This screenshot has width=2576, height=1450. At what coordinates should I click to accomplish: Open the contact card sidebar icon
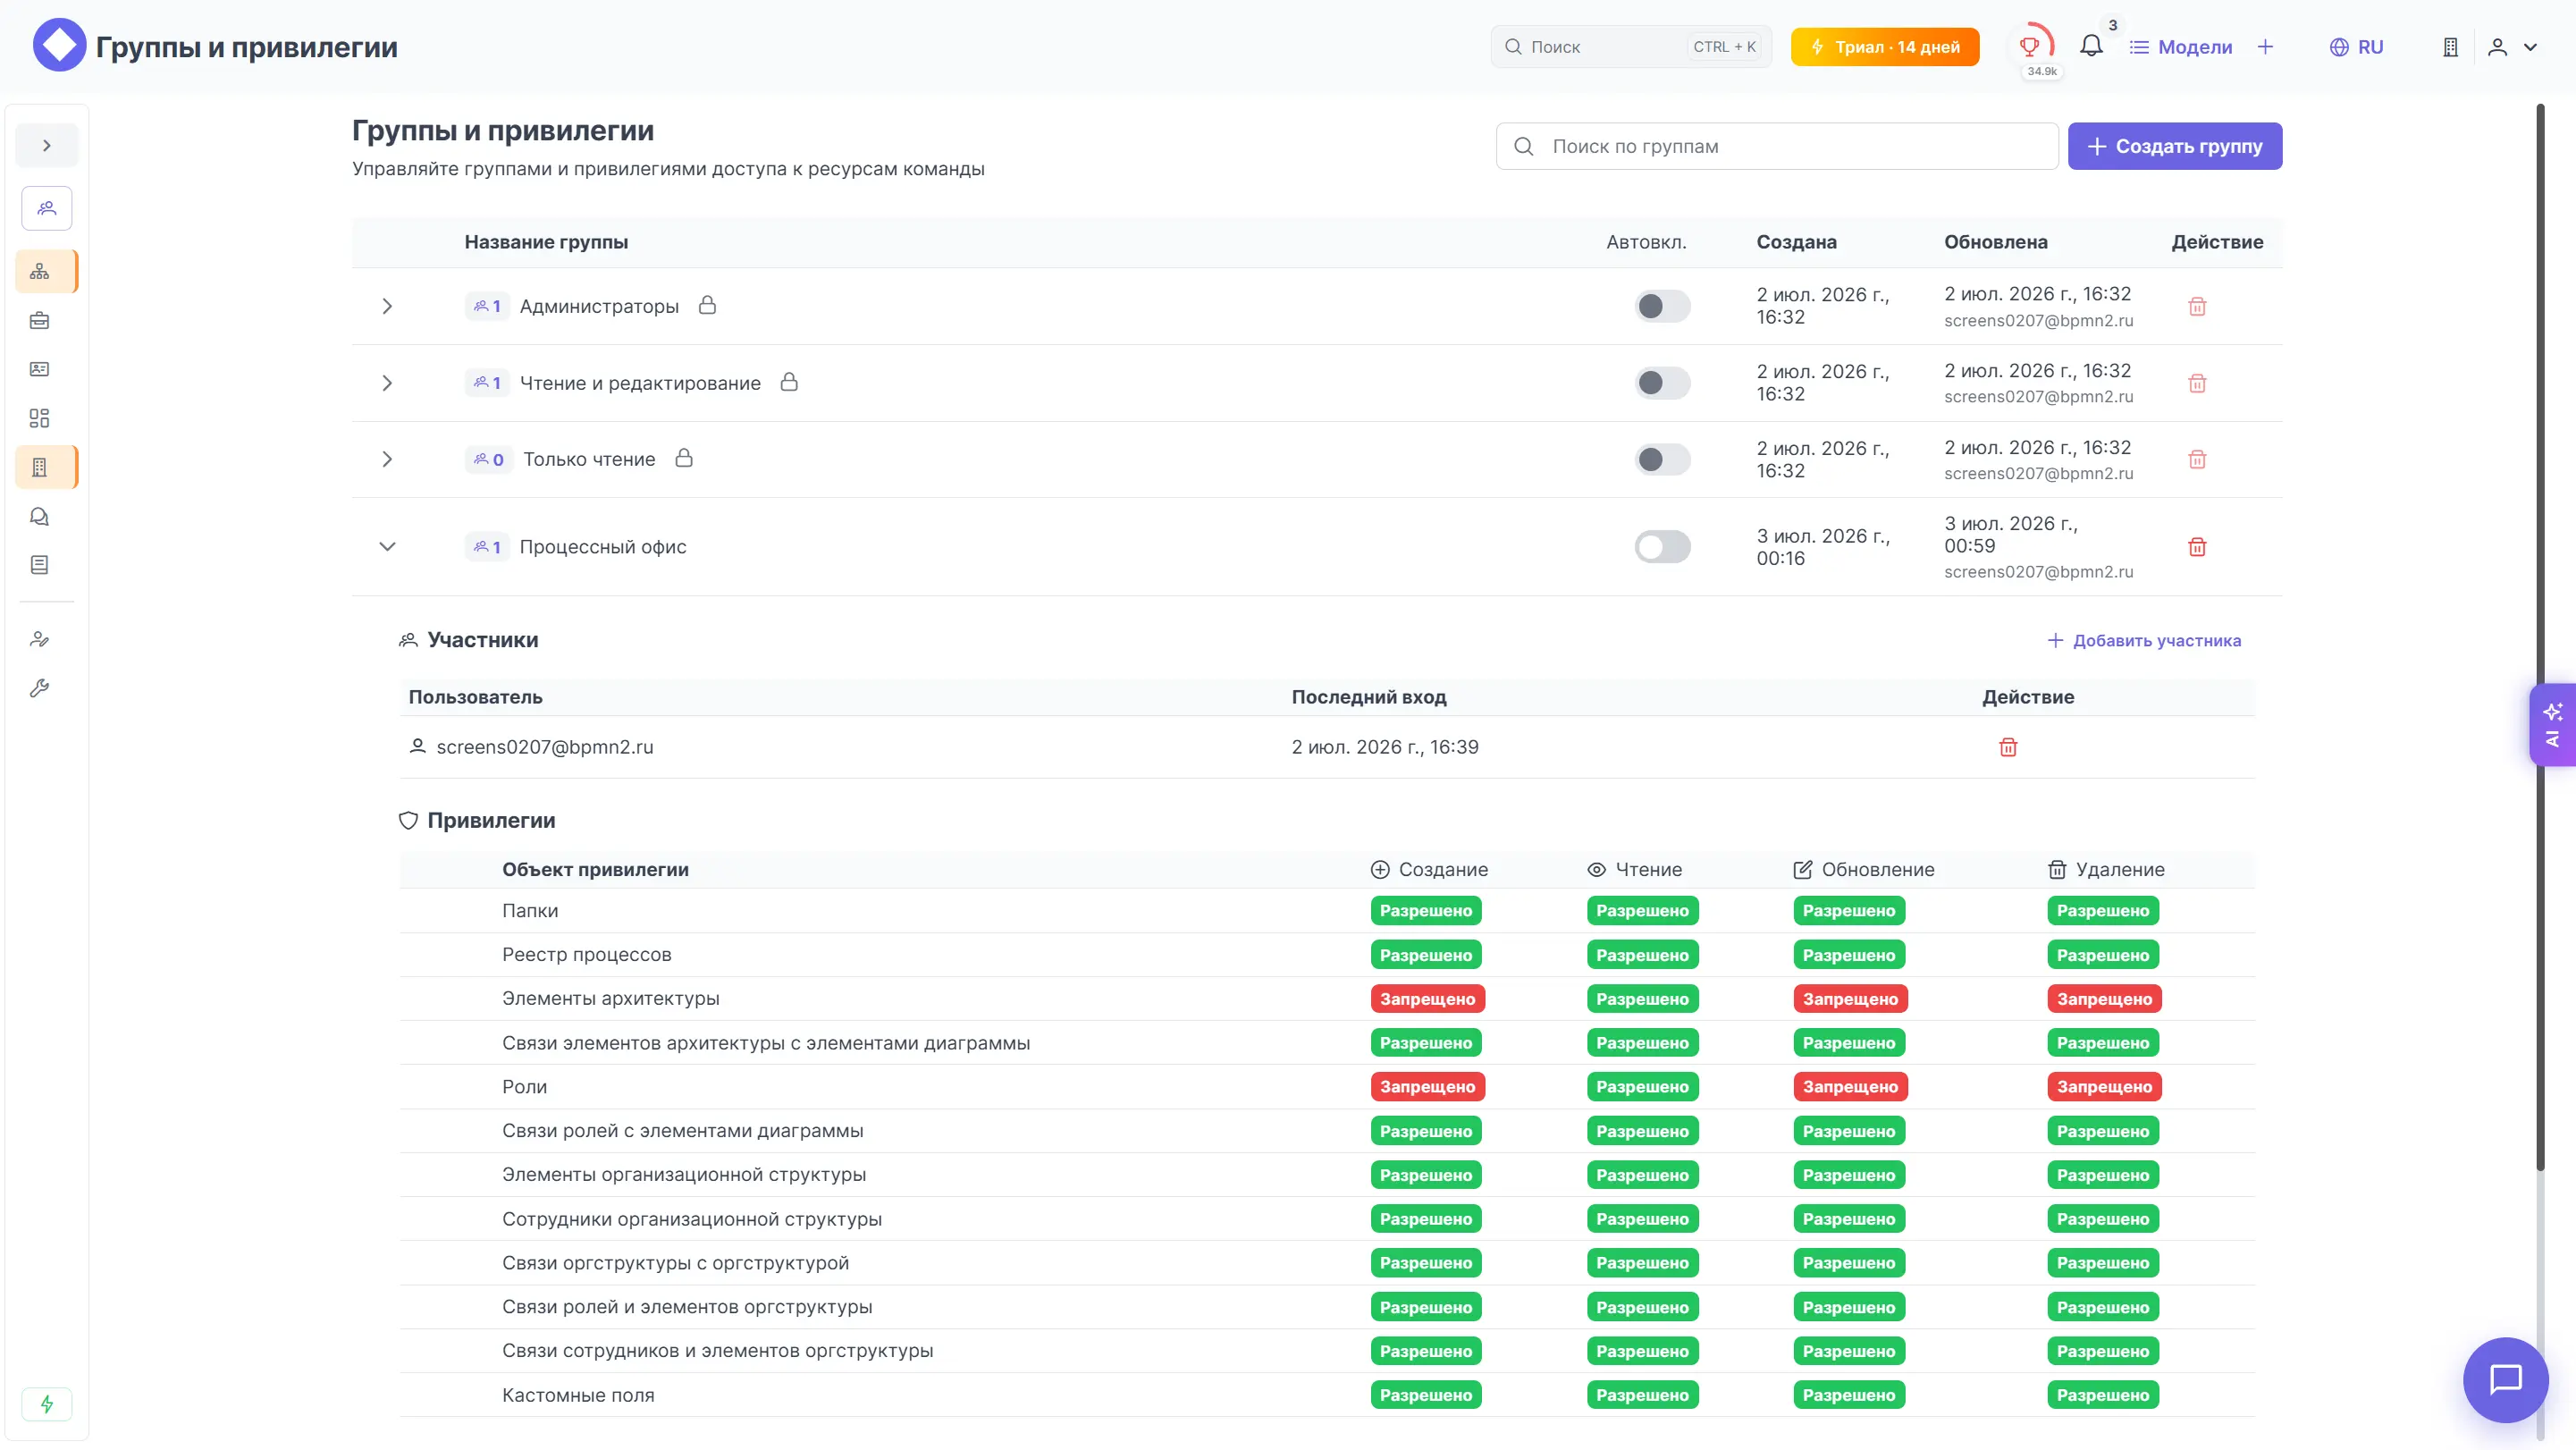coord(40,369)
